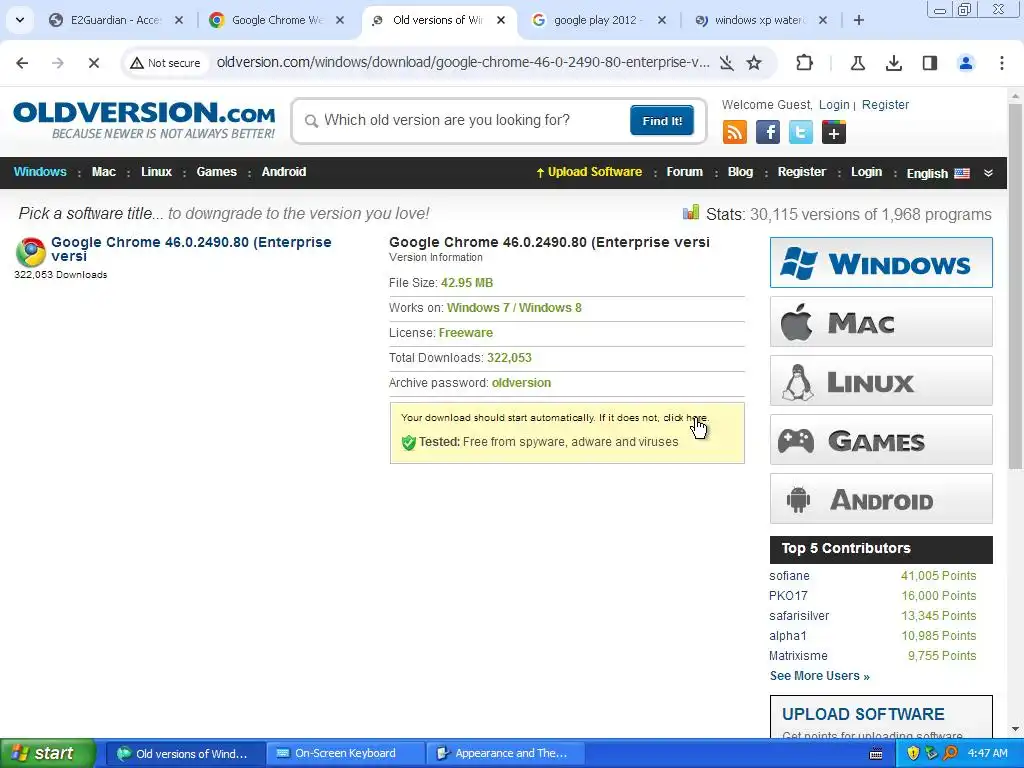The image size is (1024, 768).
Task: Click the Not secure site info badge
Action: pos(166,63)
